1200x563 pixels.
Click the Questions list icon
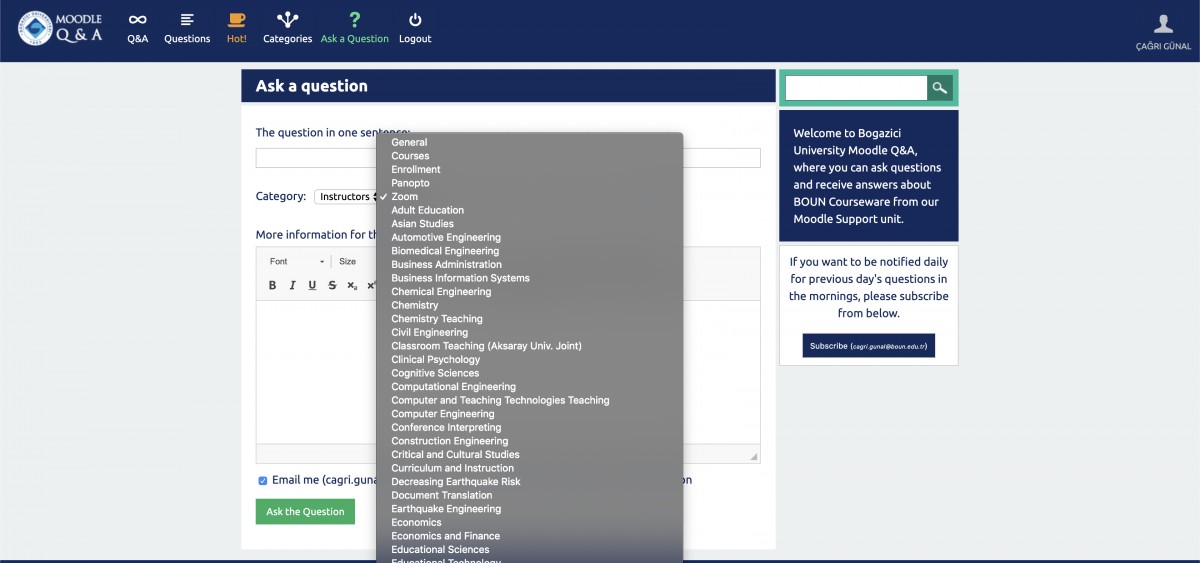pyautogui.click(x=187, y=20)
